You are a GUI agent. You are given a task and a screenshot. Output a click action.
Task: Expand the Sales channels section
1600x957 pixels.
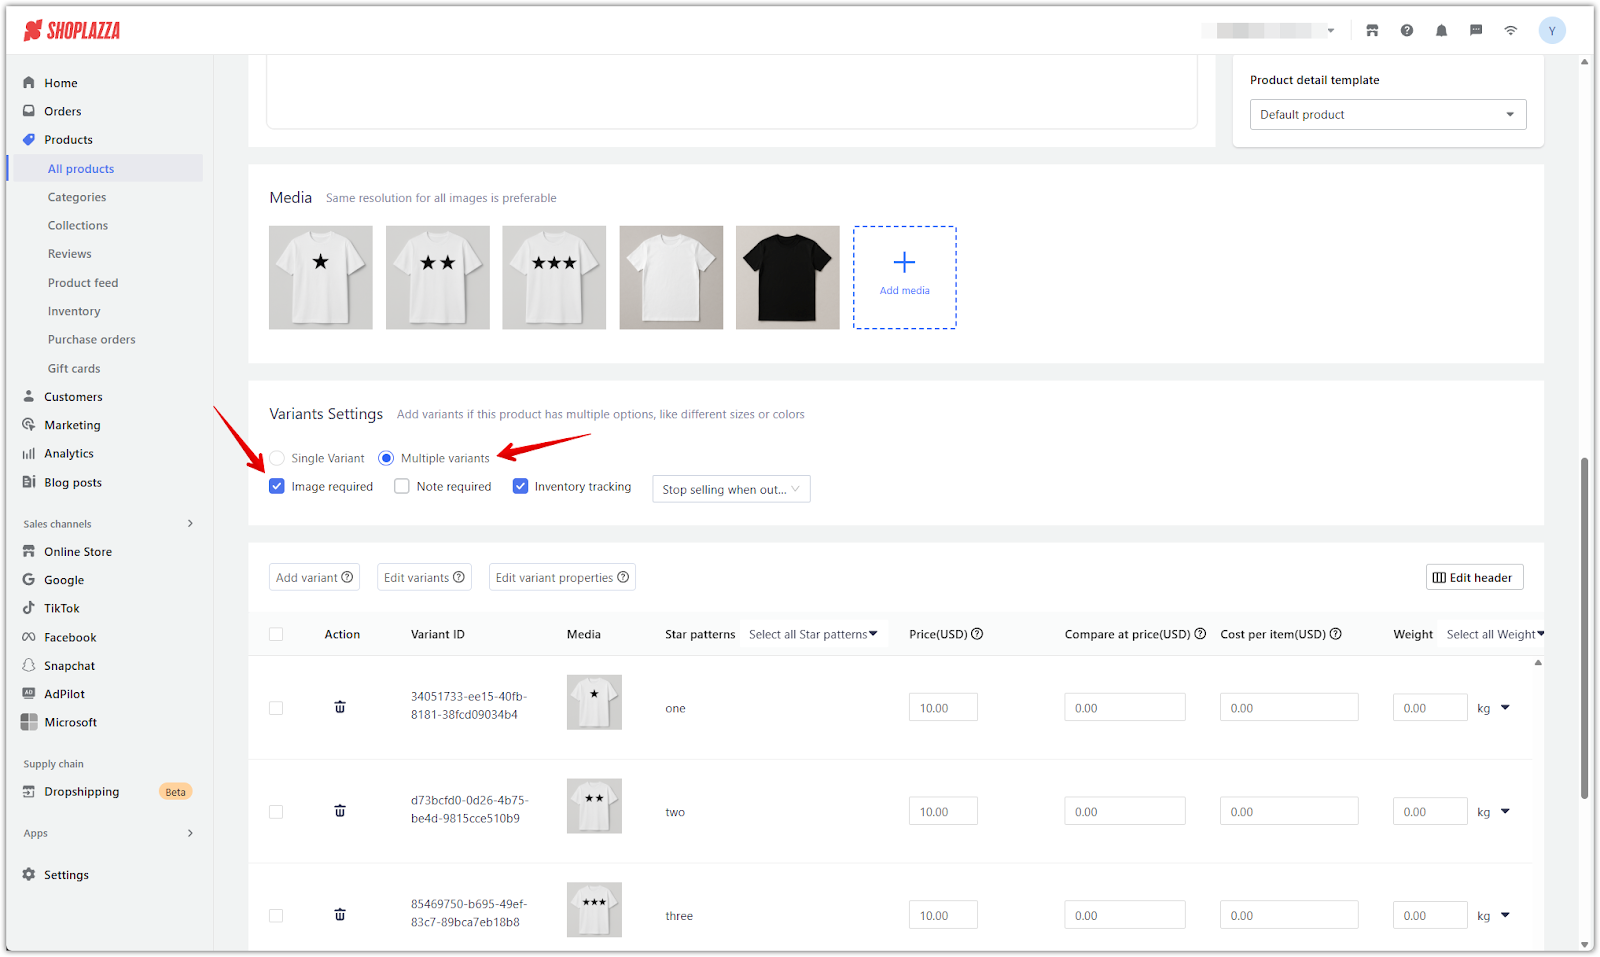[x=190, y=524]
